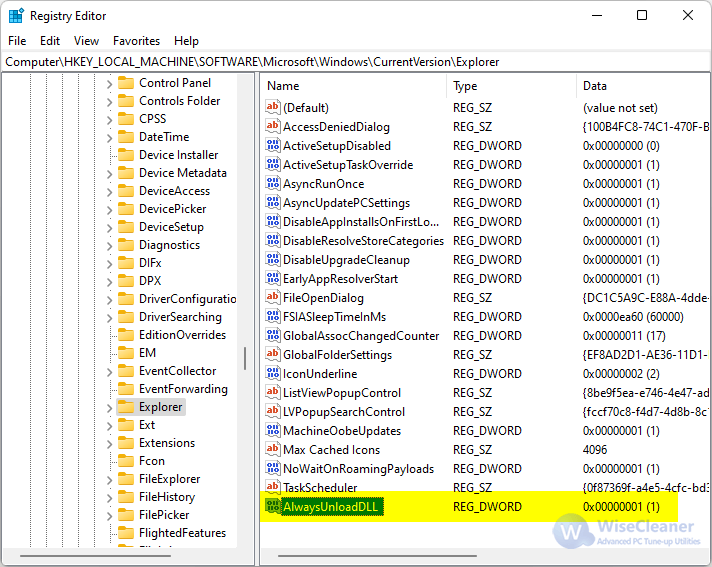Click the GlobalAssocChangedCounter DWORD icon
The height and width of the screenshot is (567, 712).
coord(272,335)
